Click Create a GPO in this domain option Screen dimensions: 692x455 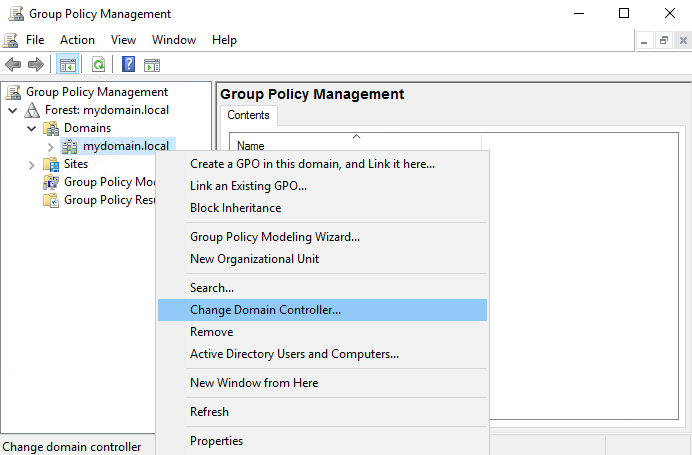coord(312,164)
